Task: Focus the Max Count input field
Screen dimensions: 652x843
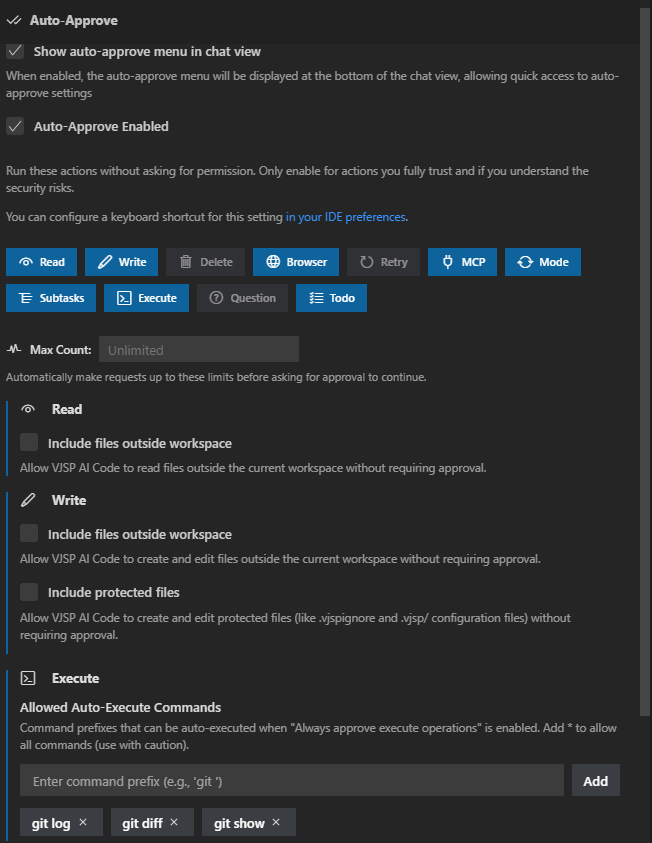Action: click(196, 350)
